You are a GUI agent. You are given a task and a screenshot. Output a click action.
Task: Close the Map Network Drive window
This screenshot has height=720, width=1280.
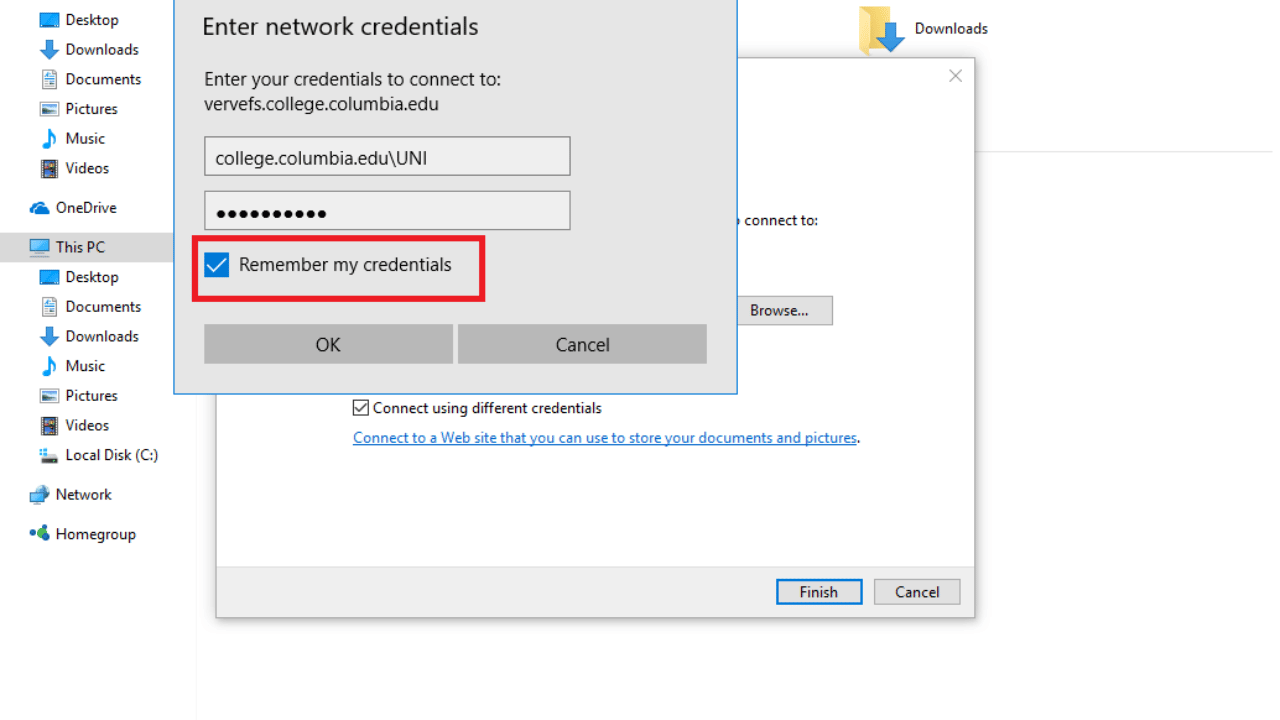click(x=955, y=76)
